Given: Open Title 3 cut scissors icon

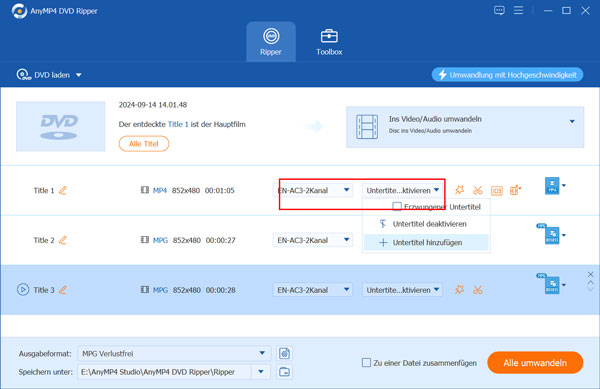Looking at the screenshot, I should (478, 290).
